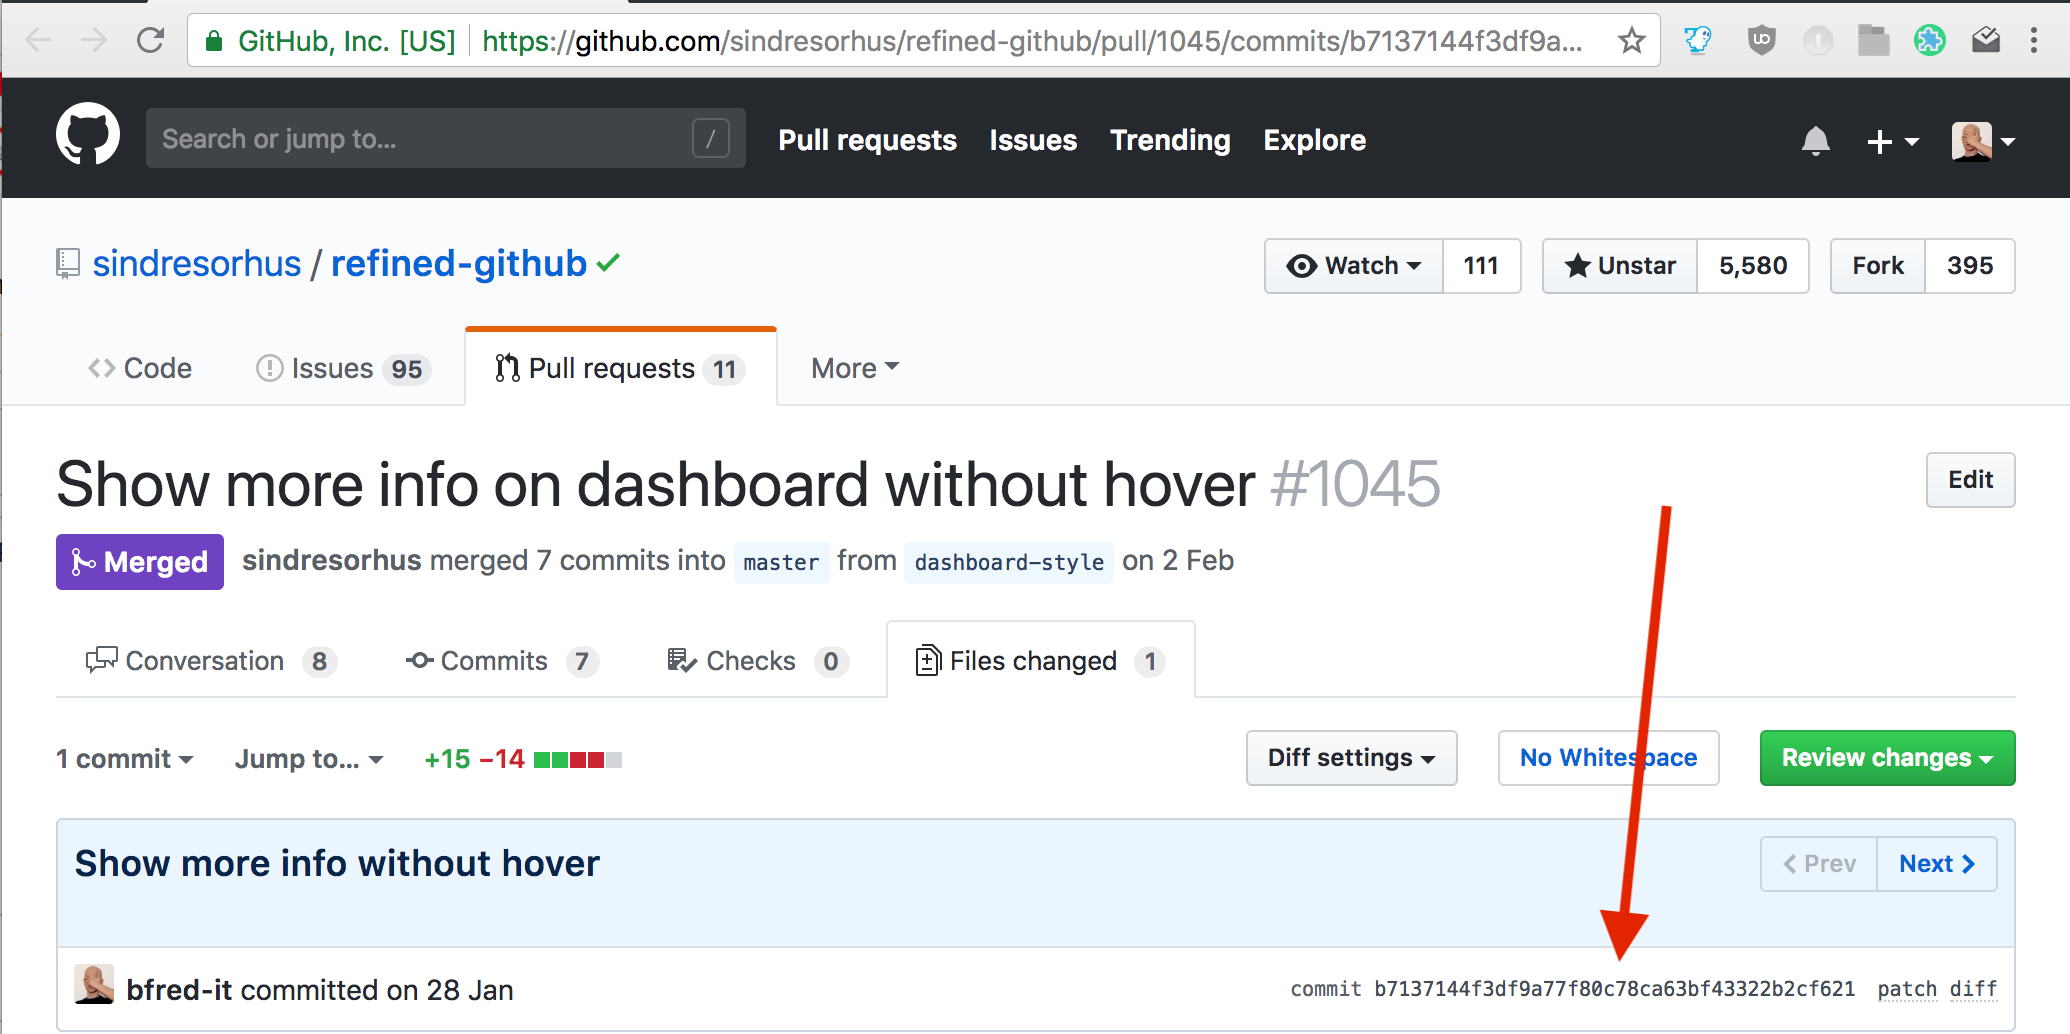Open the sindresorhus owner link
Viewport: 2070px width, 1034px height.
coord(197,264)
